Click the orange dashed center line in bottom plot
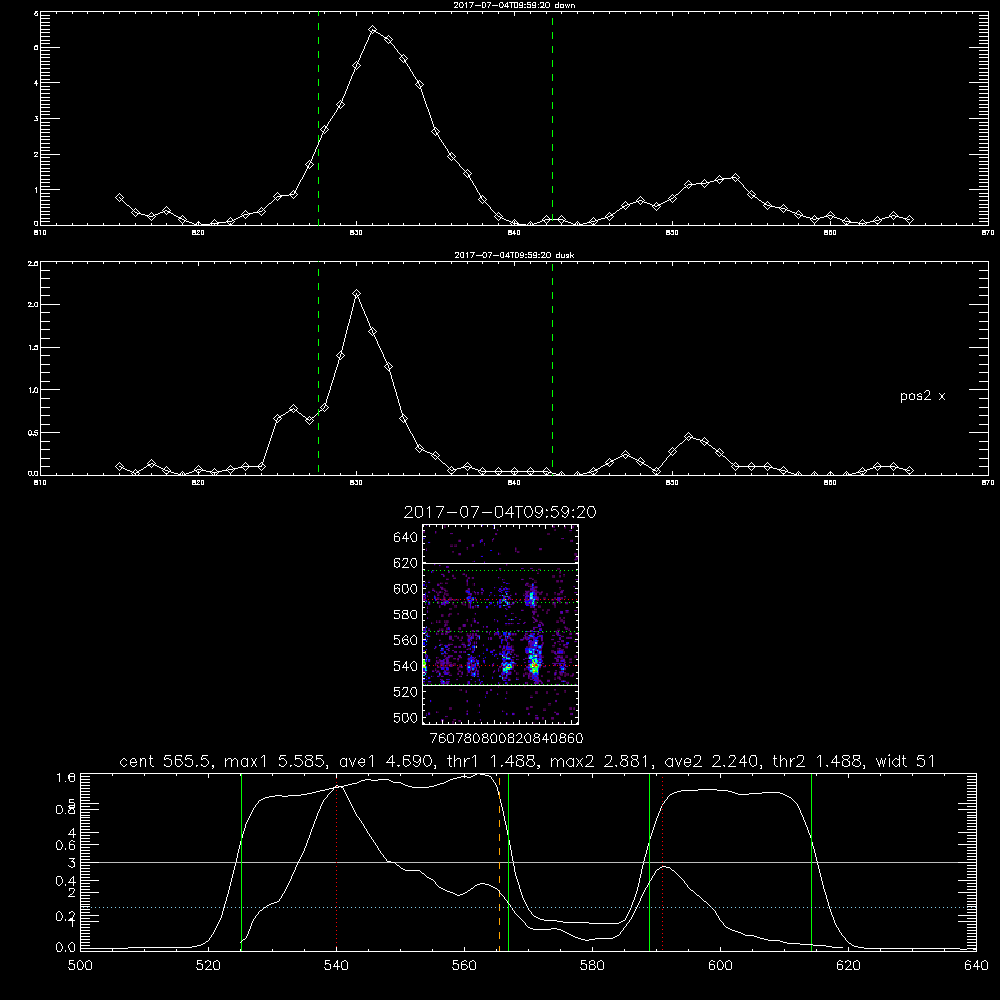1000x1000 pixels. [x=499, y=862]
